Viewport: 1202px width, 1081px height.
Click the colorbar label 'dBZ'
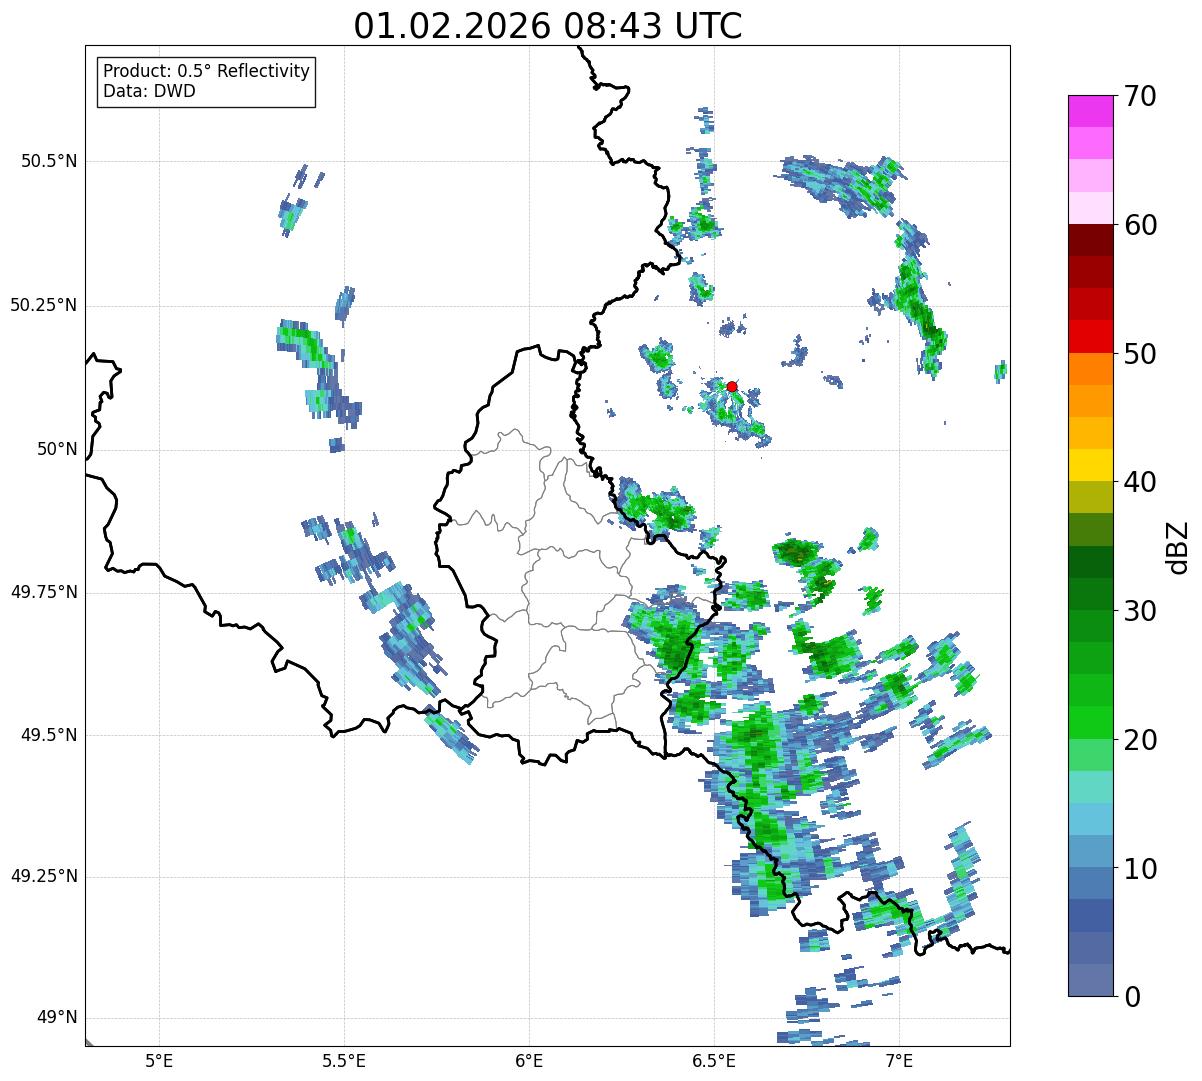[1178, 547]
